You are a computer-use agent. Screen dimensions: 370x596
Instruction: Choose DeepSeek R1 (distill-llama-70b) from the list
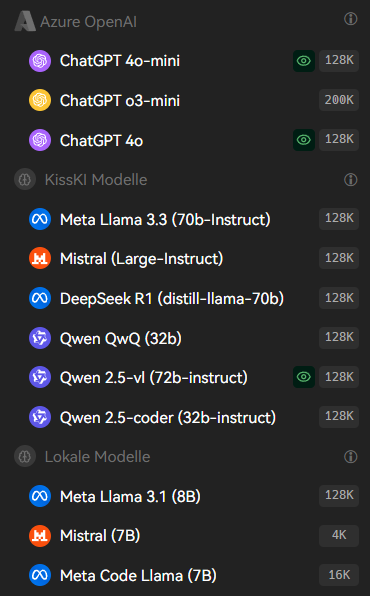pos(185,298)
